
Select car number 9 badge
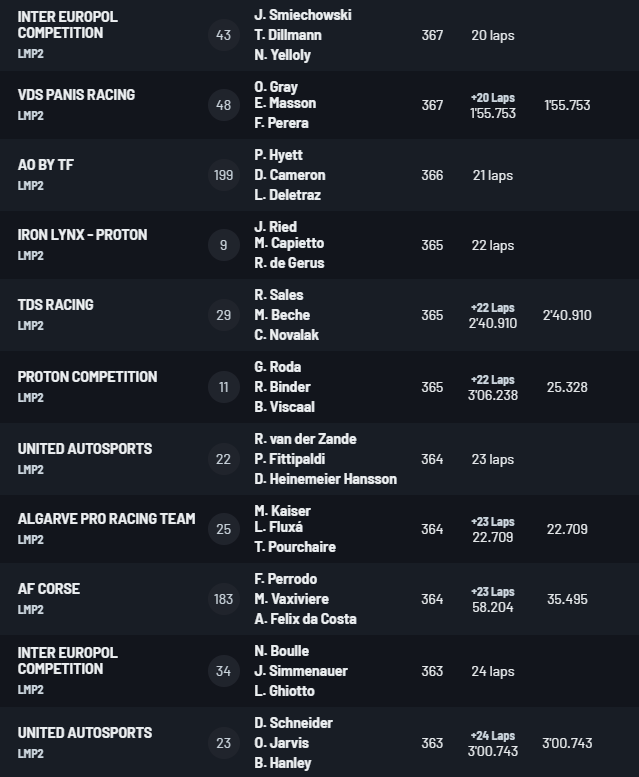[x=223, y=245]
